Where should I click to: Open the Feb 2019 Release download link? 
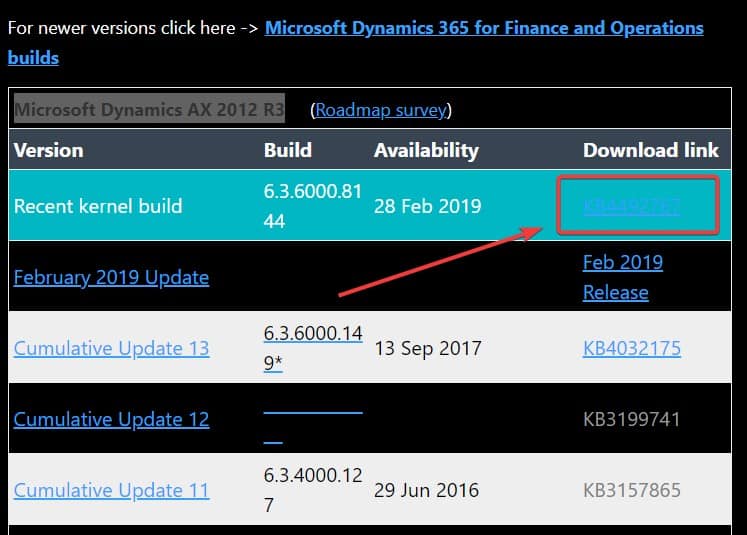click(x=623, y=277)
